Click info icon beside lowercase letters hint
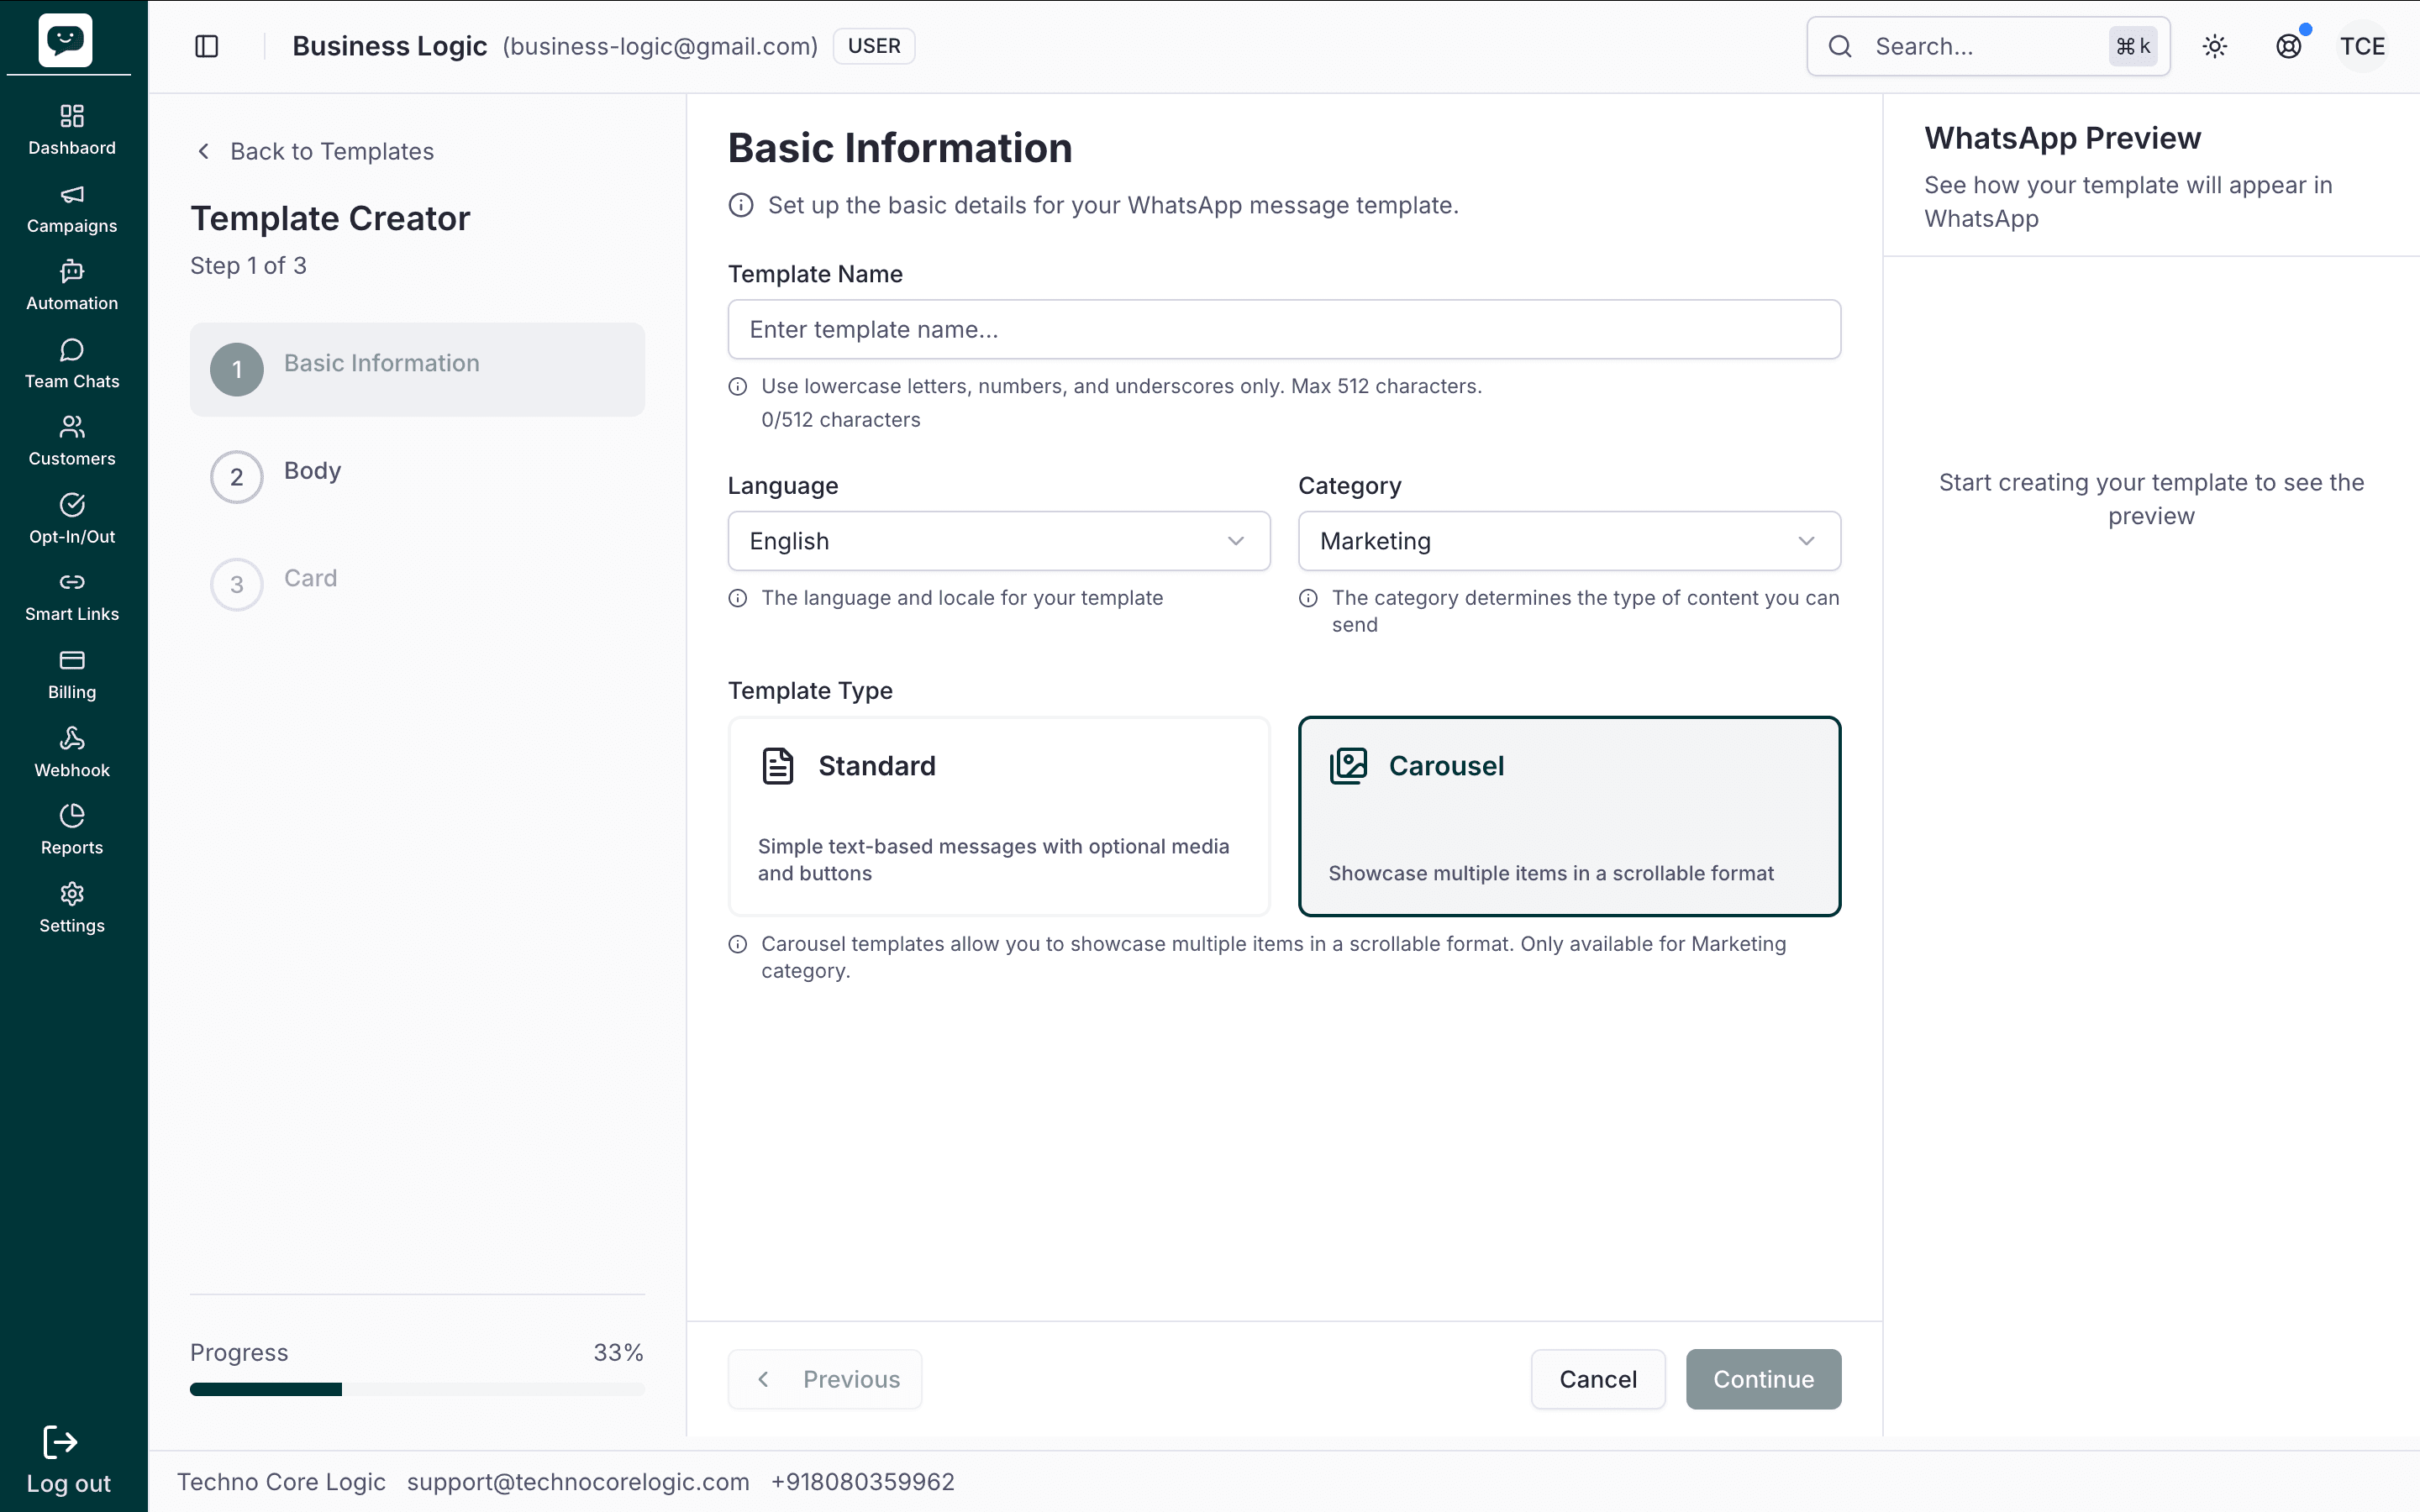This screenshot has height=1512, width=2420. [738, 386]
